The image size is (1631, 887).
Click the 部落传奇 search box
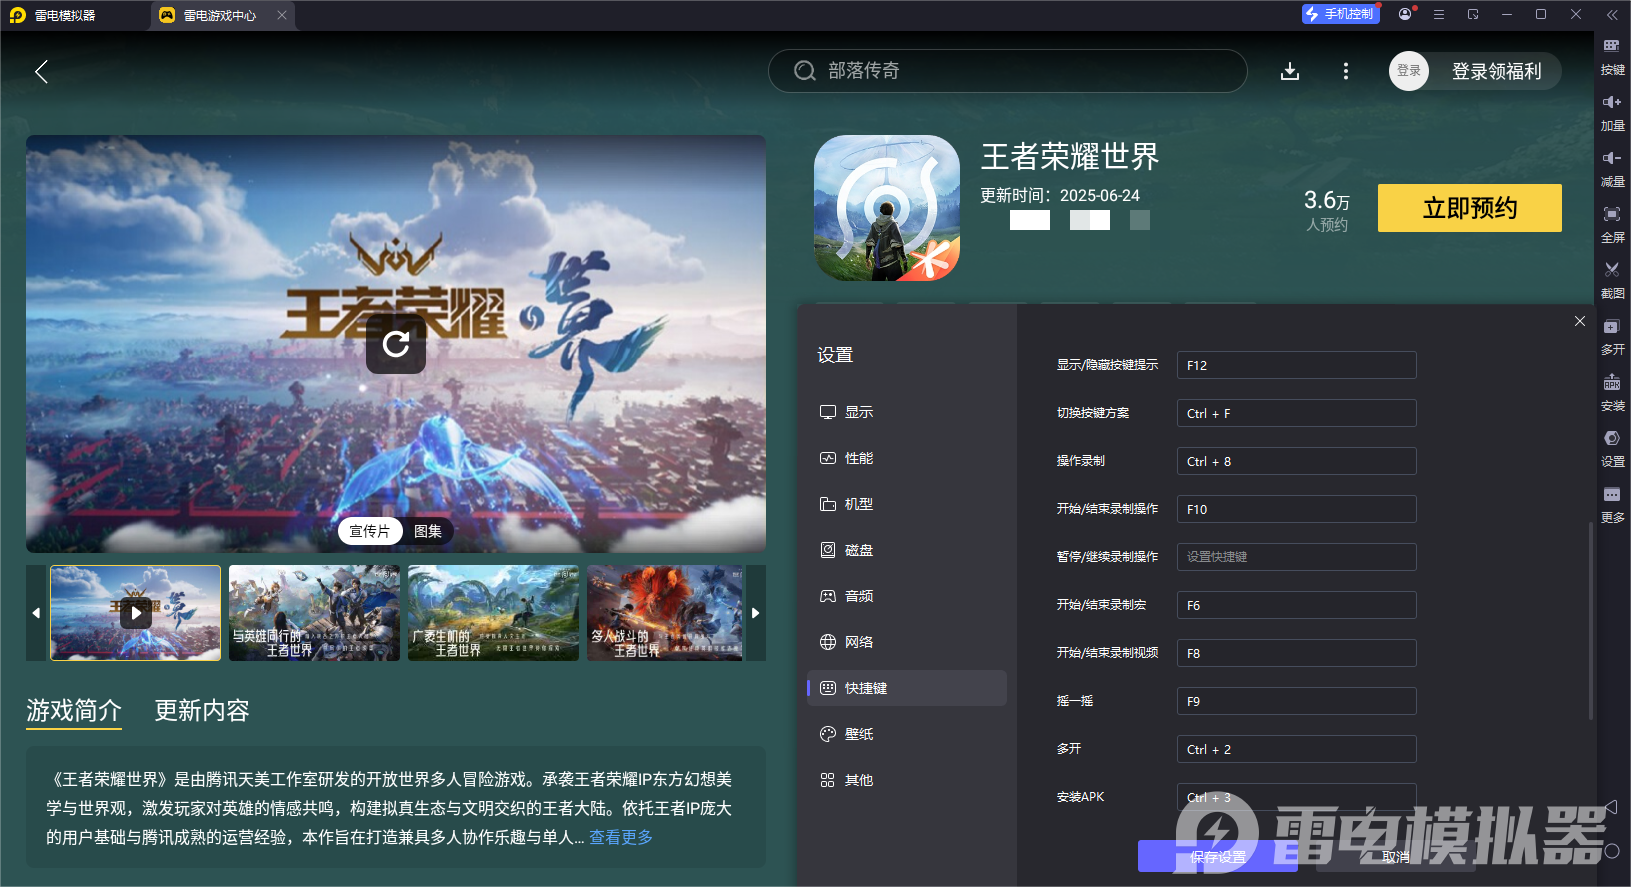[1008, 71]
